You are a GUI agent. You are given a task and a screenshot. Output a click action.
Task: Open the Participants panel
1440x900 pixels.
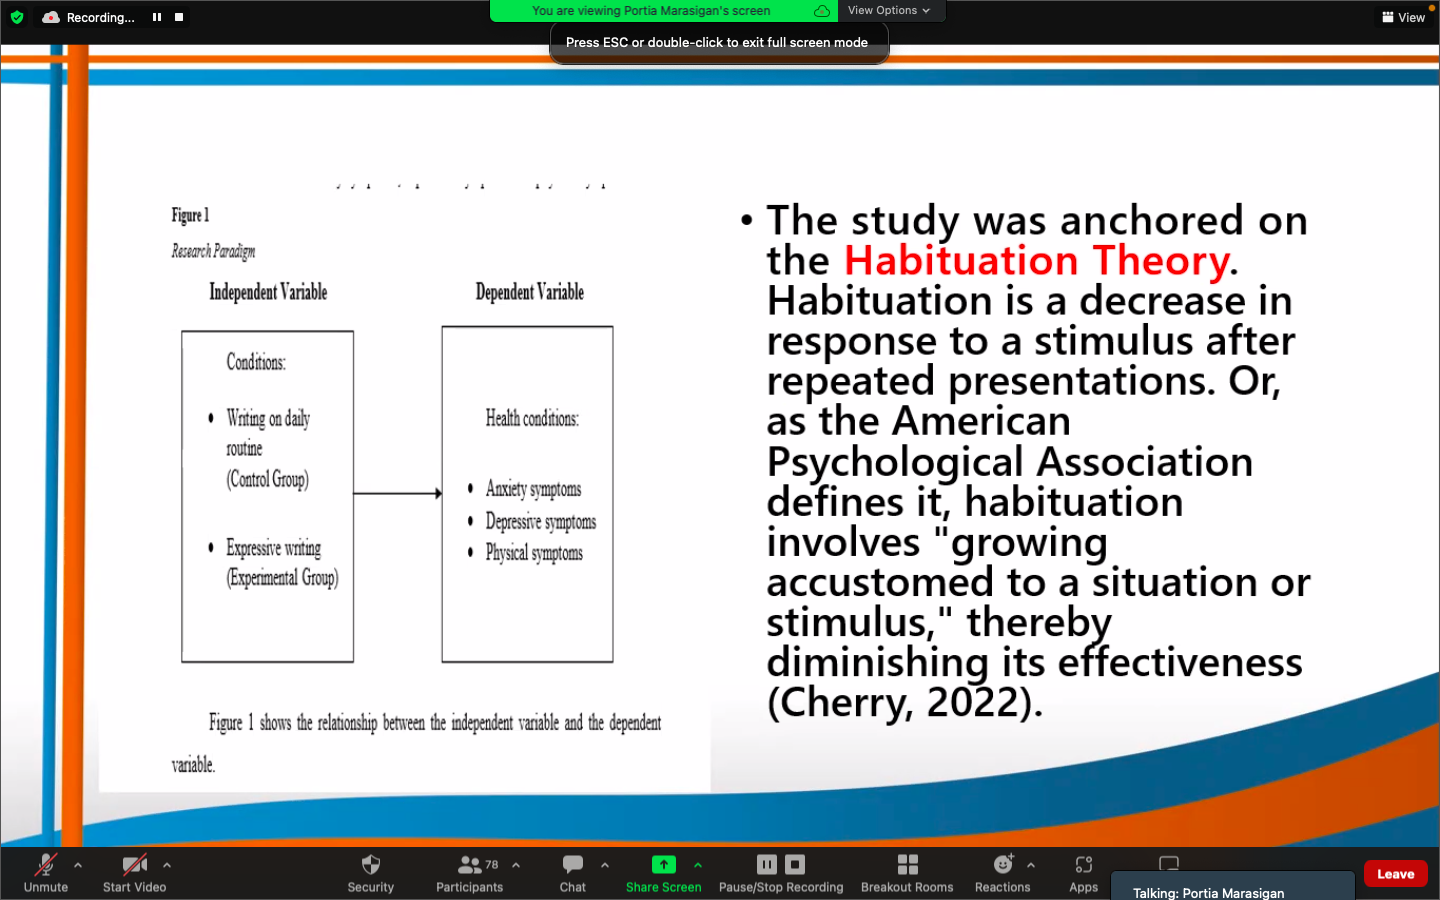coord(469,866)
